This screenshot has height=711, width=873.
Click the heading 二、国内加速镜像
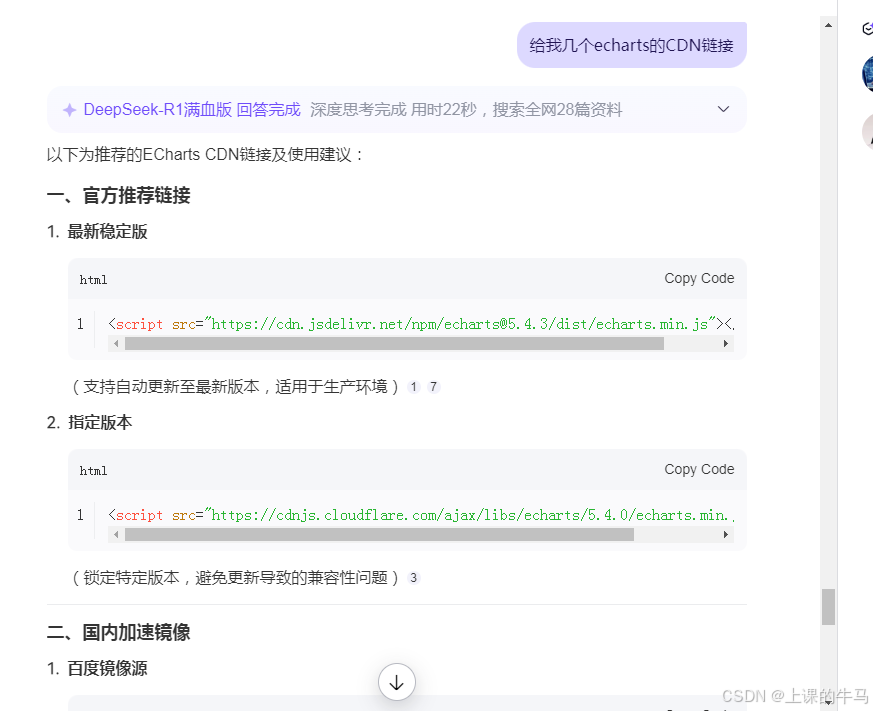pos(119,632)
